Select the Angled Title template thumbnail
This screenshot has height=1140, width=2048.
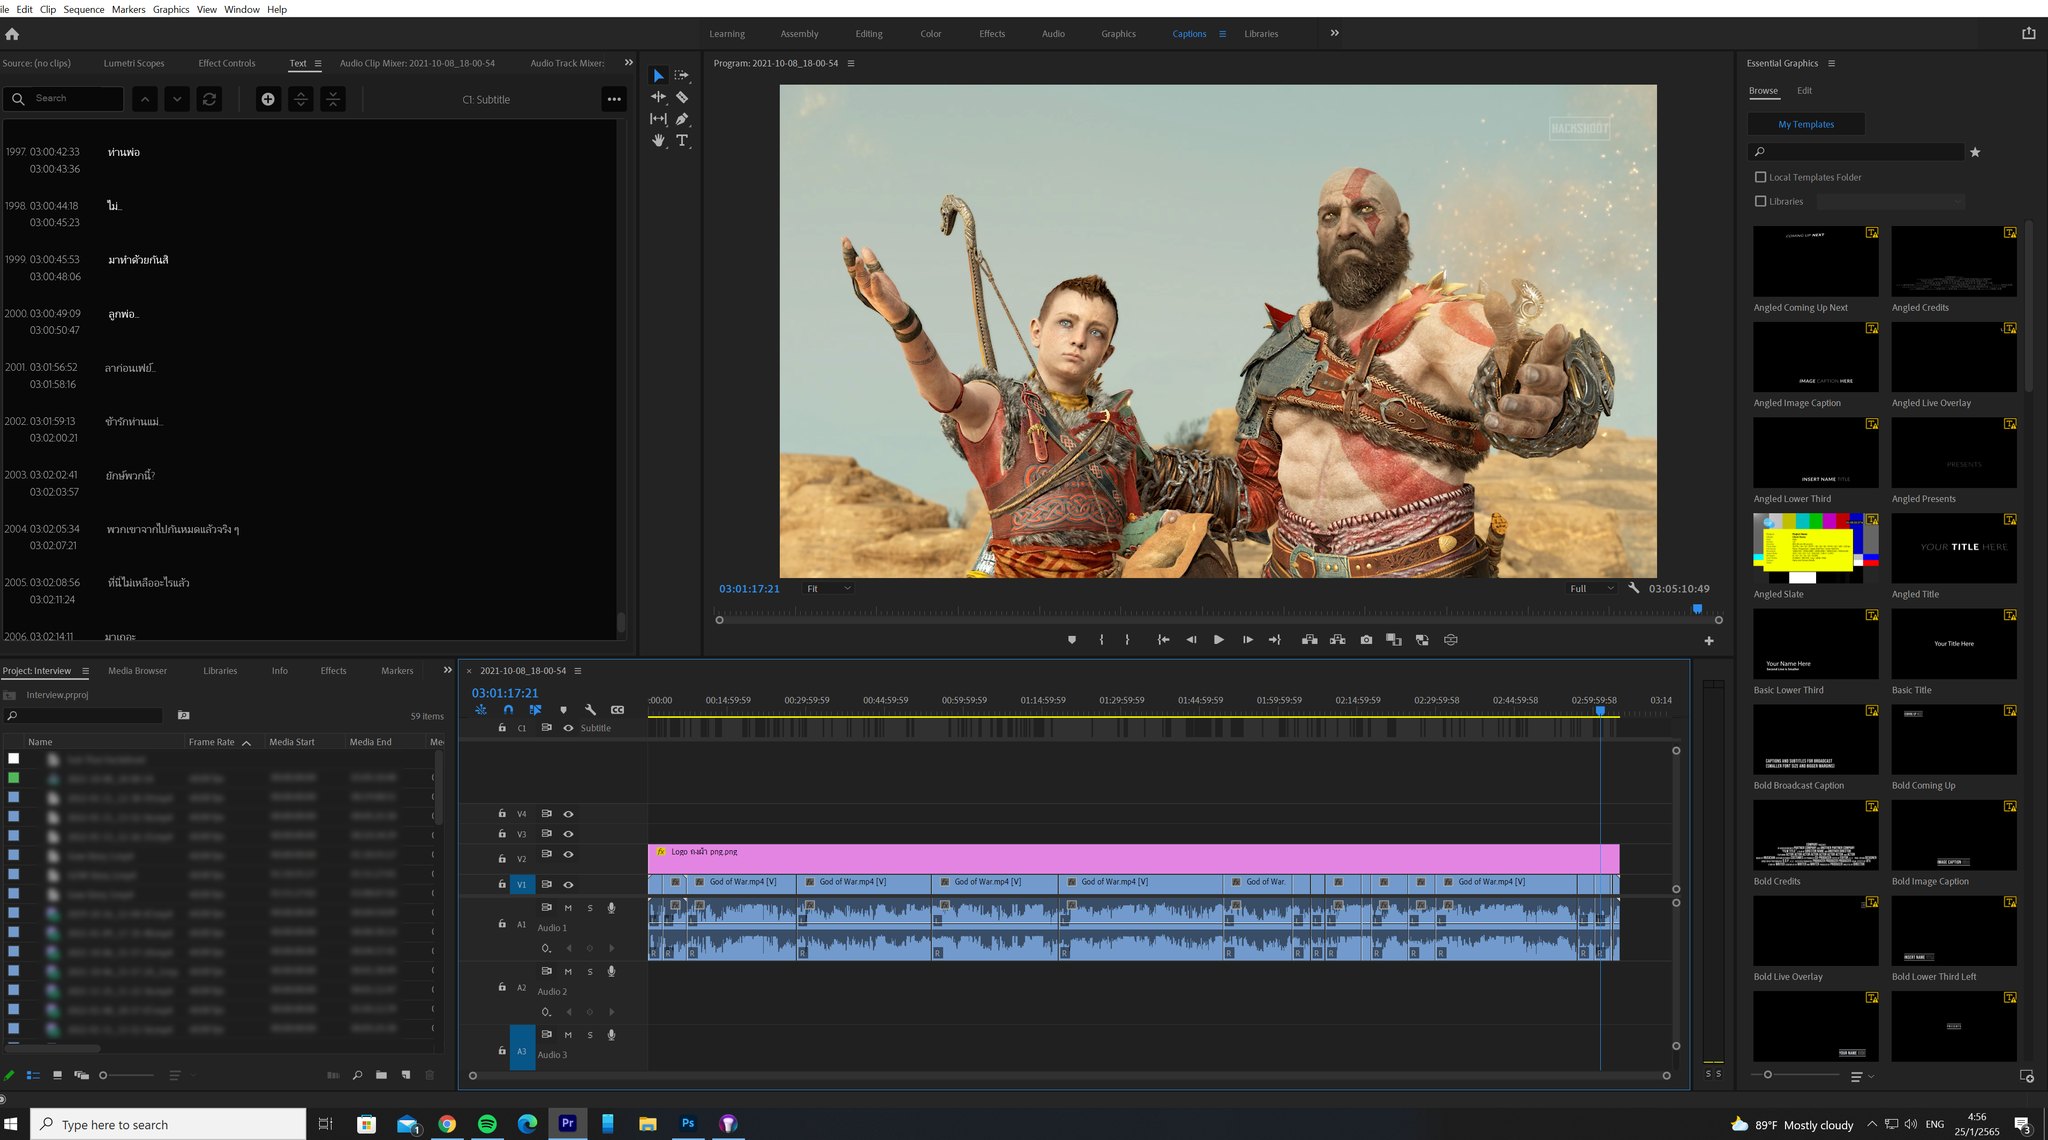point(1954,548)
